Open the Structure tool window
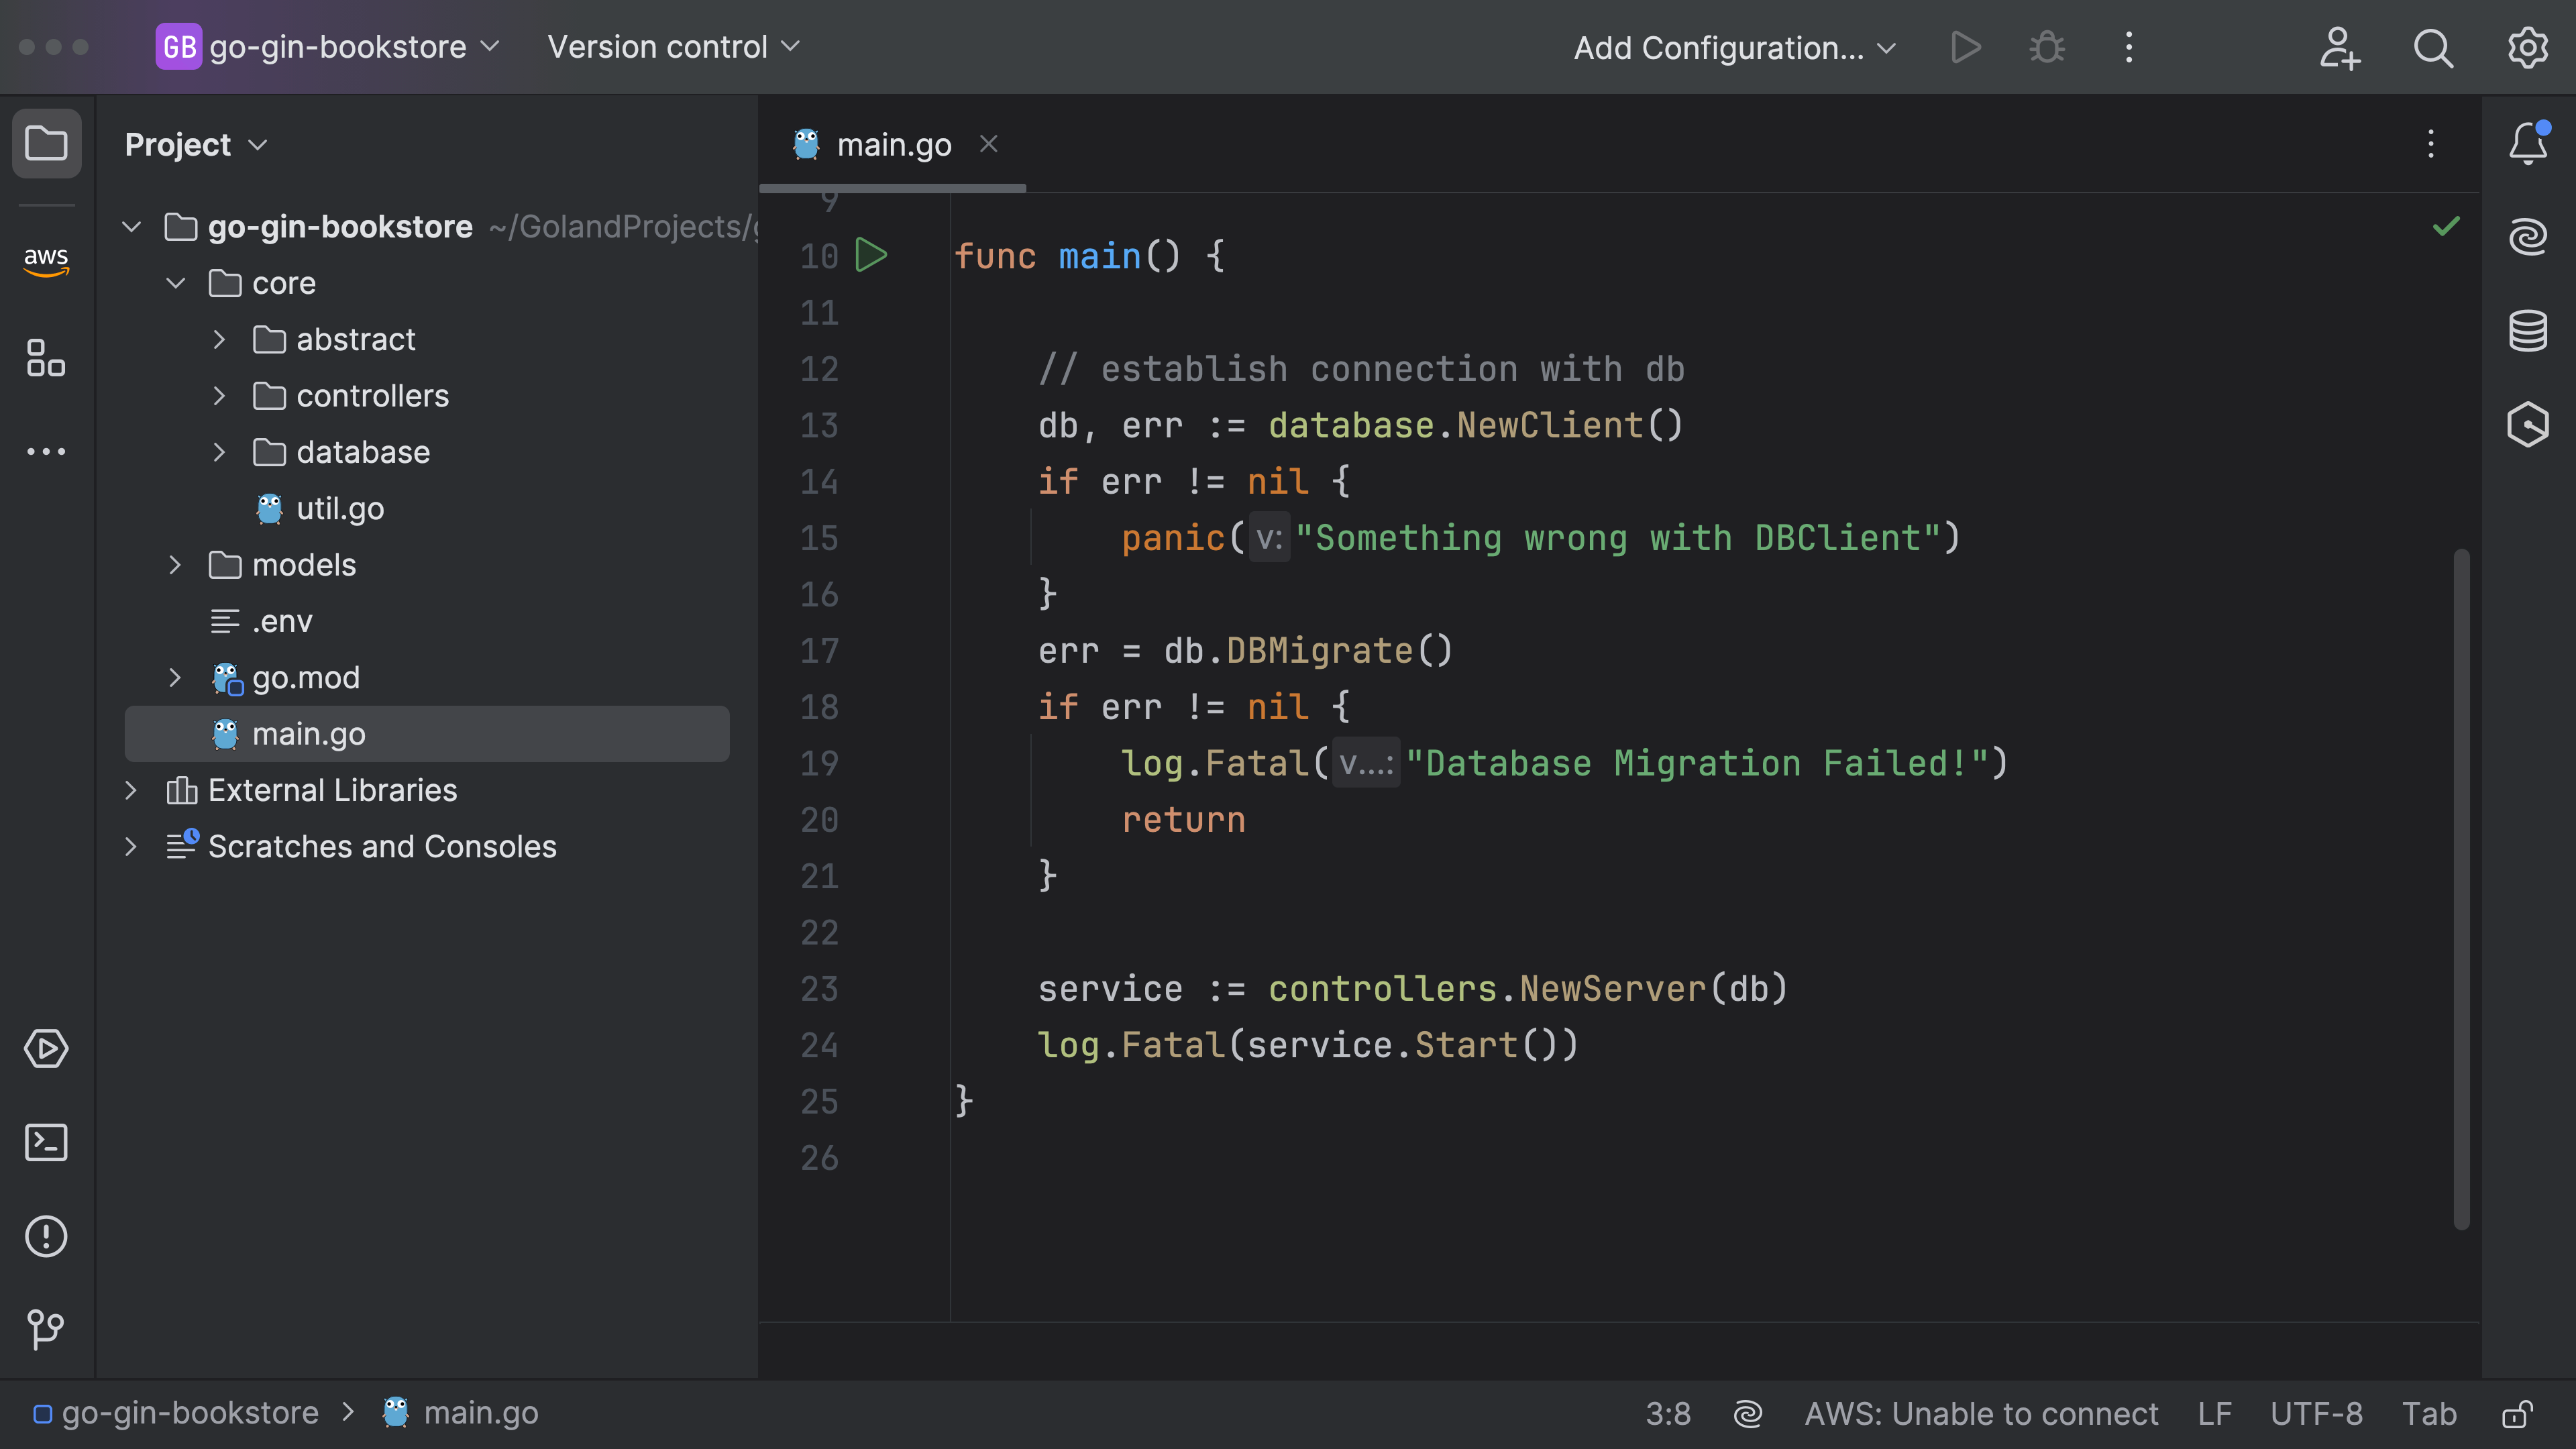The height and width of the screenshot is (1449, 2576). point(46,357)
